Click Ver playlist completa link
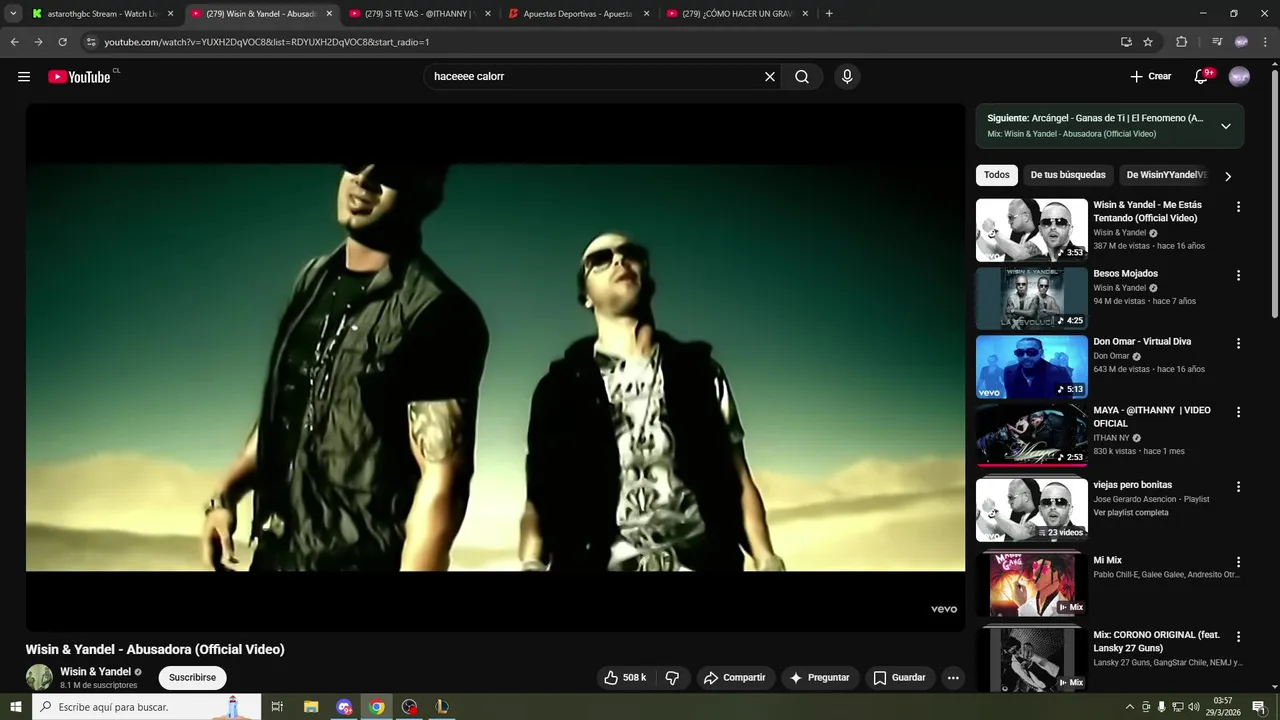Image resolution: width=1280 pixels, height=720 pixels. pos(1131,513)
